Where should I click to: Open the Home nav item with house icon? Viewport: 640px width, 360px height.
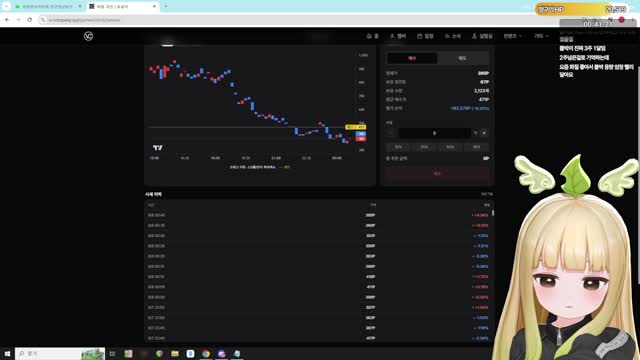372,36
